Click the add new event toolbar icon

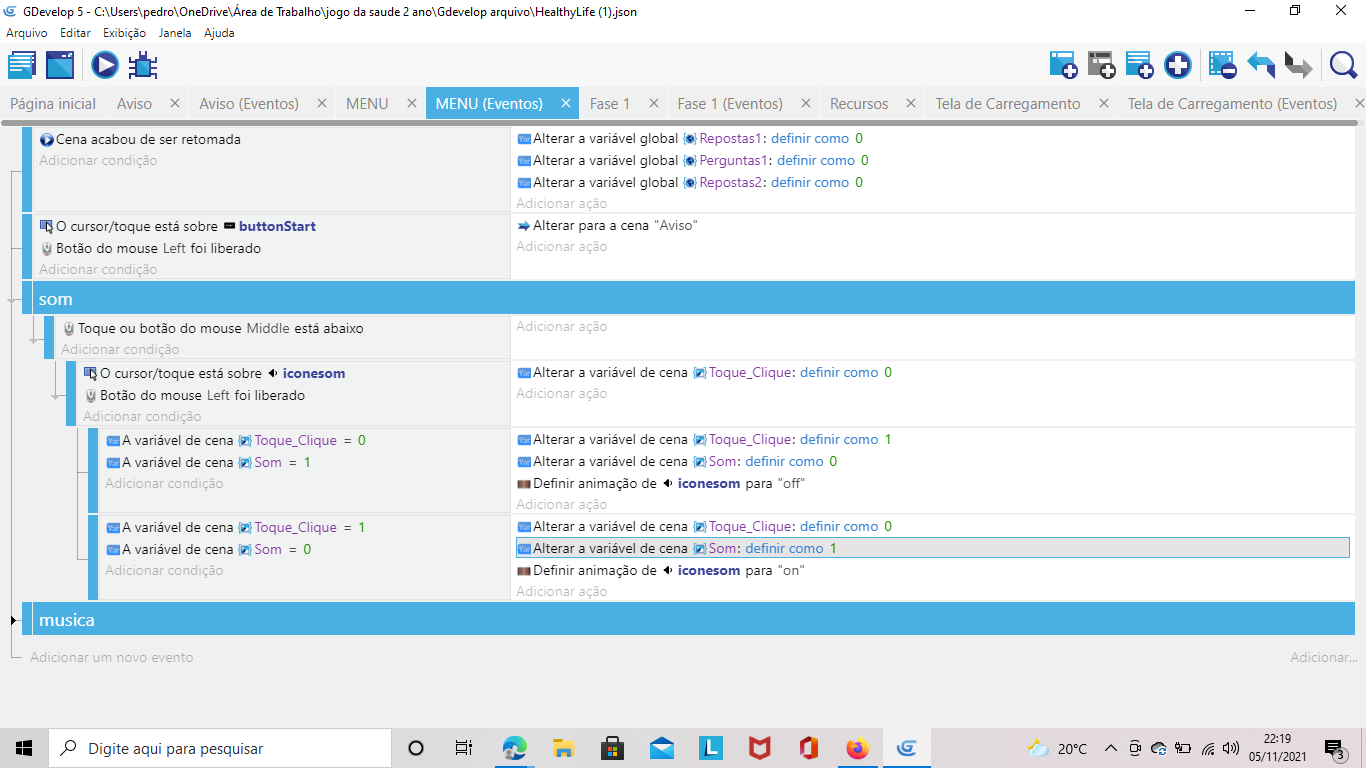1063,66
